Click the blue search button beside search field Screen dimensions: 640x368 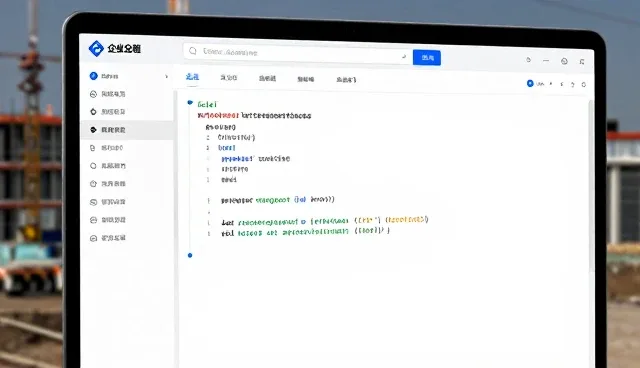(427, 58)
